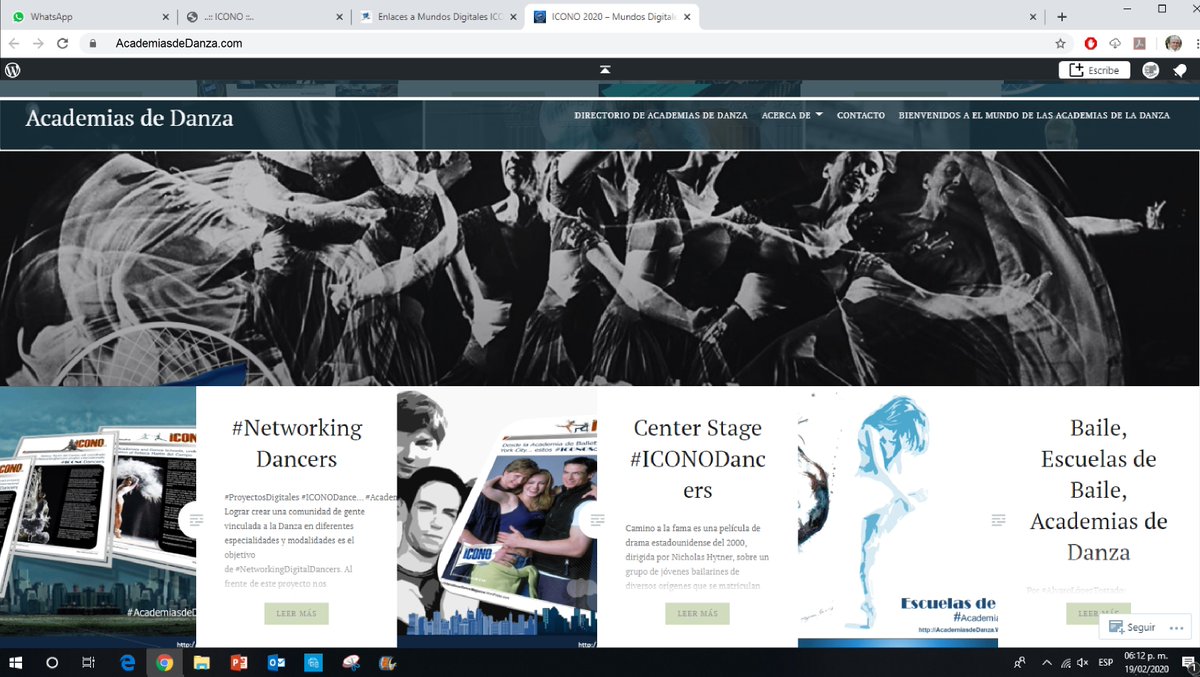The height and width of the screenshot is (677, 1200).
Task: Bookmark this page with the star icon
Action: (x=1060, y=44)
